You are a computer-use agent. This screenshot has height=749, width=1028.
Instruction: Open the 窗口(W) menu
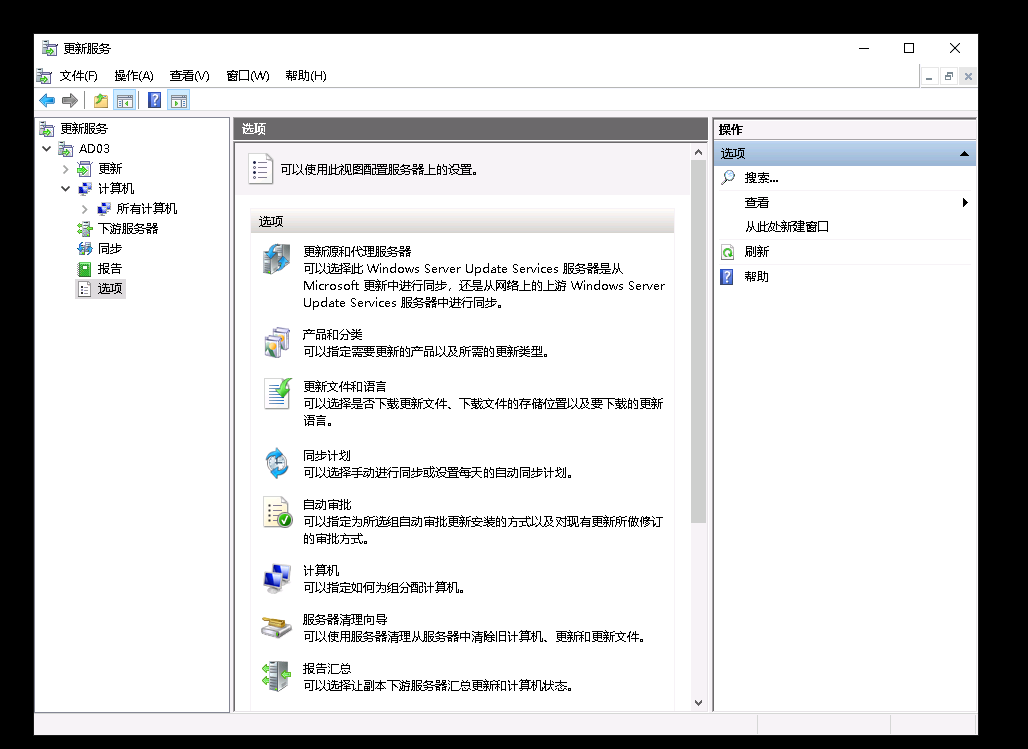click(x=248, y=76)
